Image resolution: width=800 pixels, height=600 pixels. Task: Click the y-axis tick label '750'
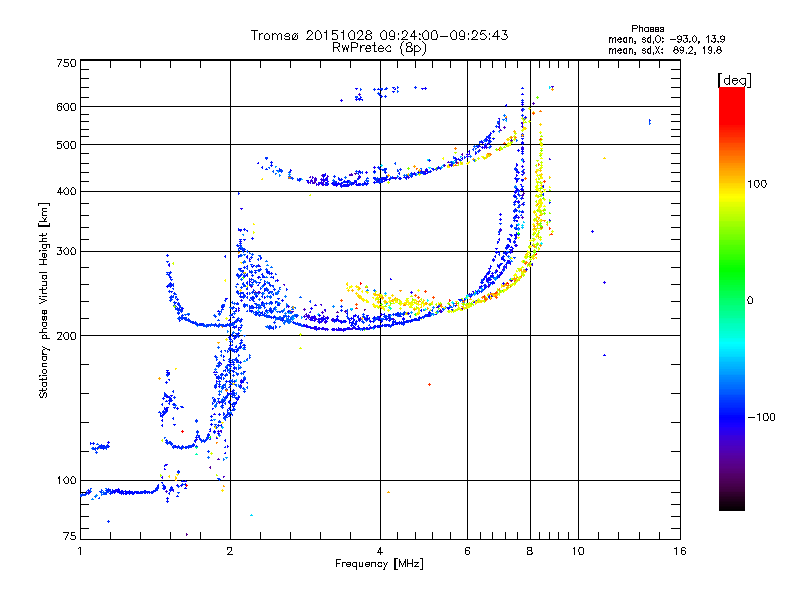(x=67, y=63)
